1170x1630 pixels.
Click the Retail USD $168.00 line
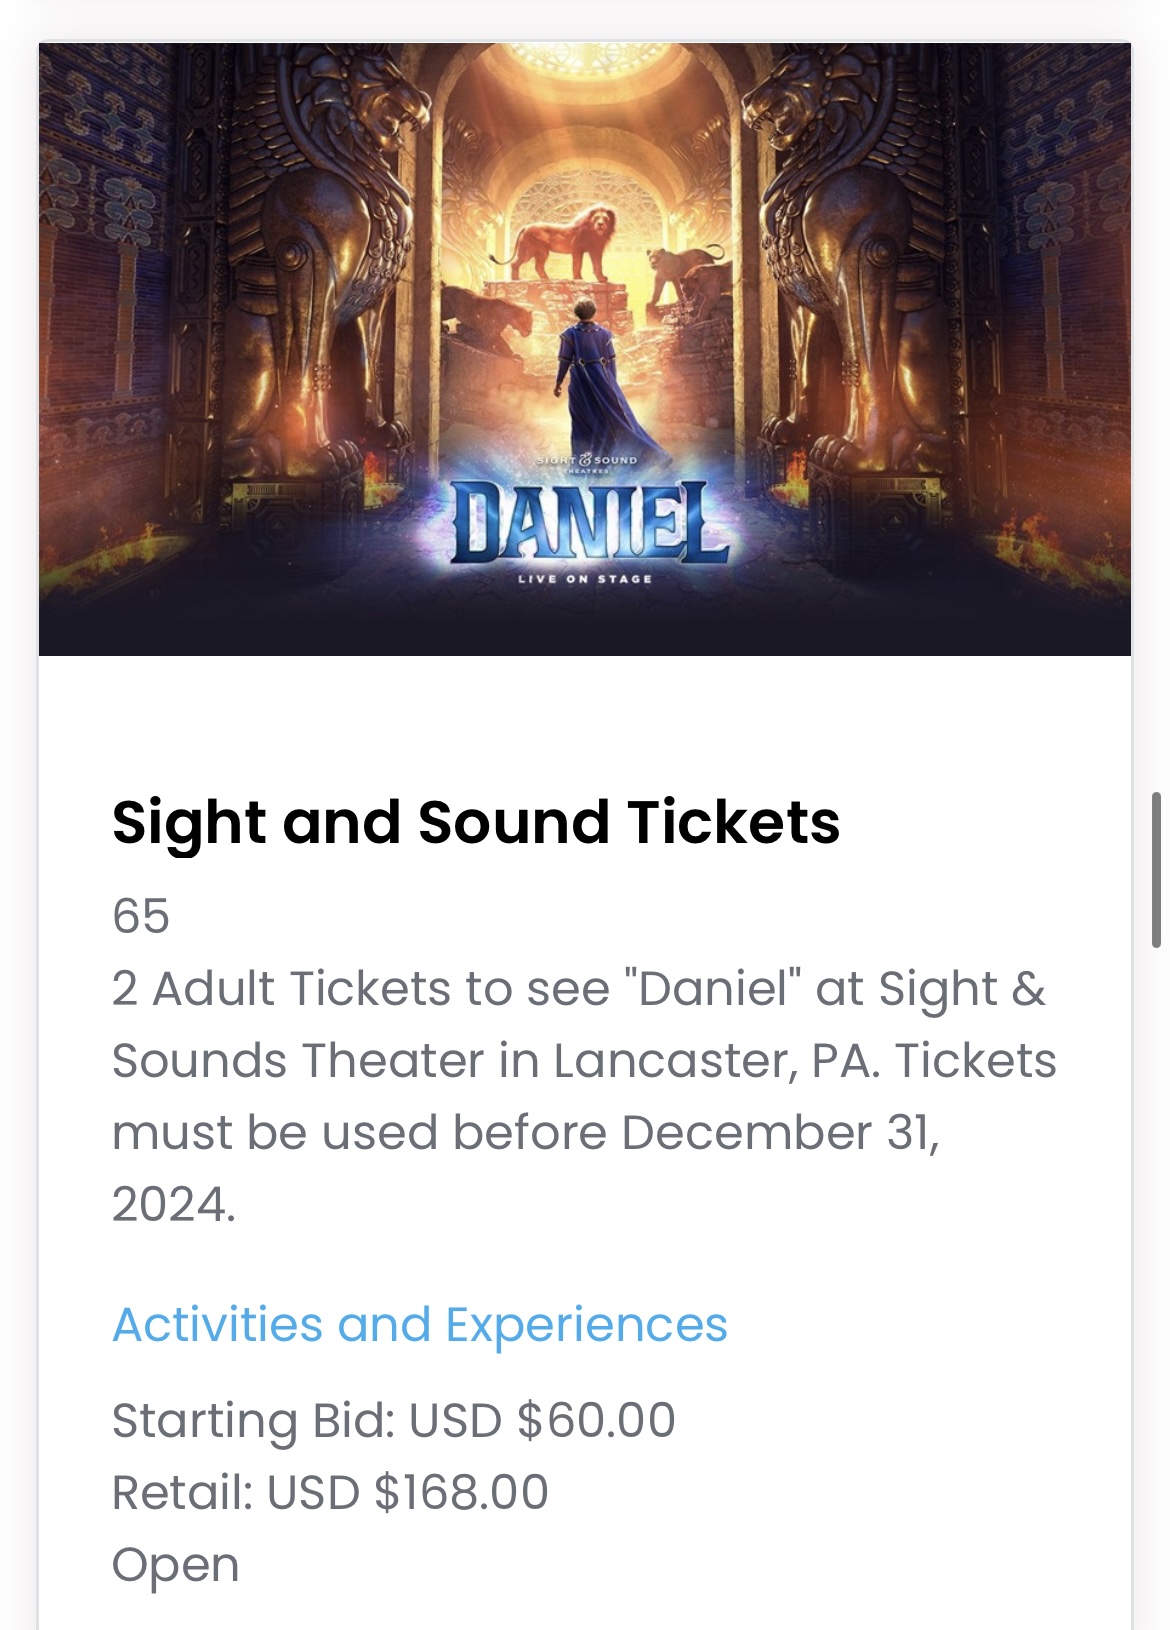330,1493
